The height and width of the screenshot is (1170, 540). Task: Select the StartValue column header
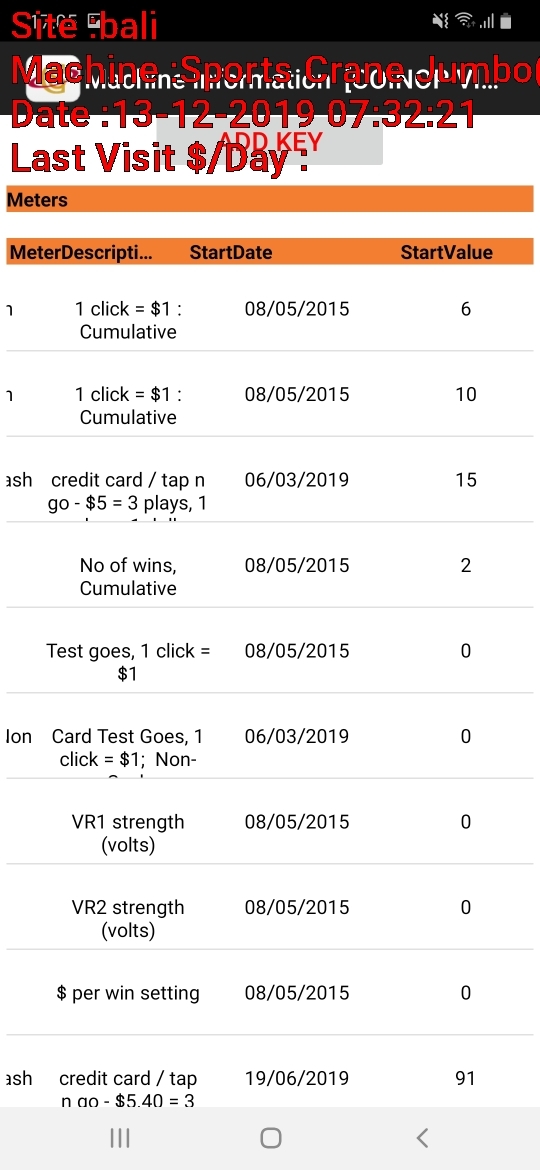click(446, 252)
